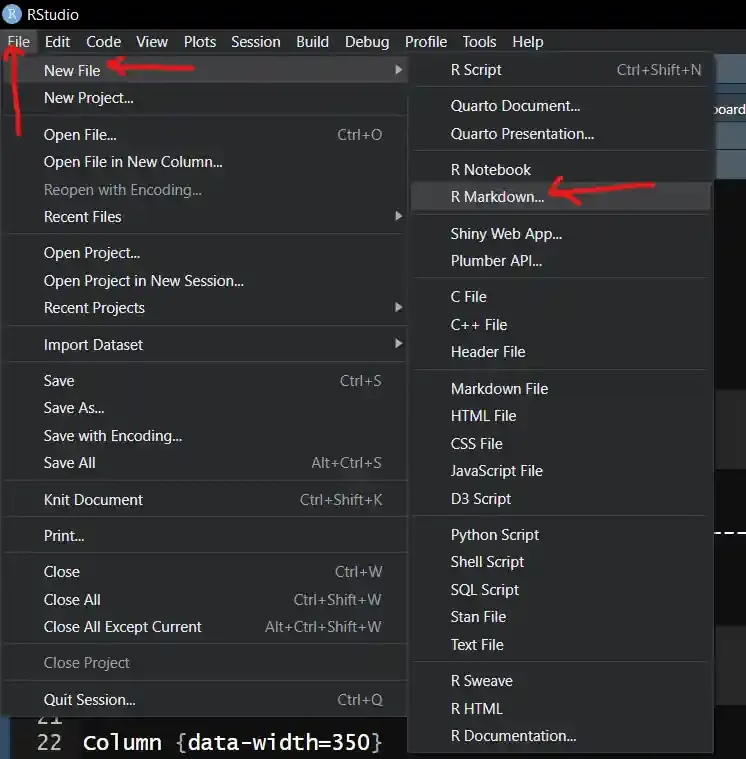
Task: Select Quit Session... entry
Action: point(206,700)
